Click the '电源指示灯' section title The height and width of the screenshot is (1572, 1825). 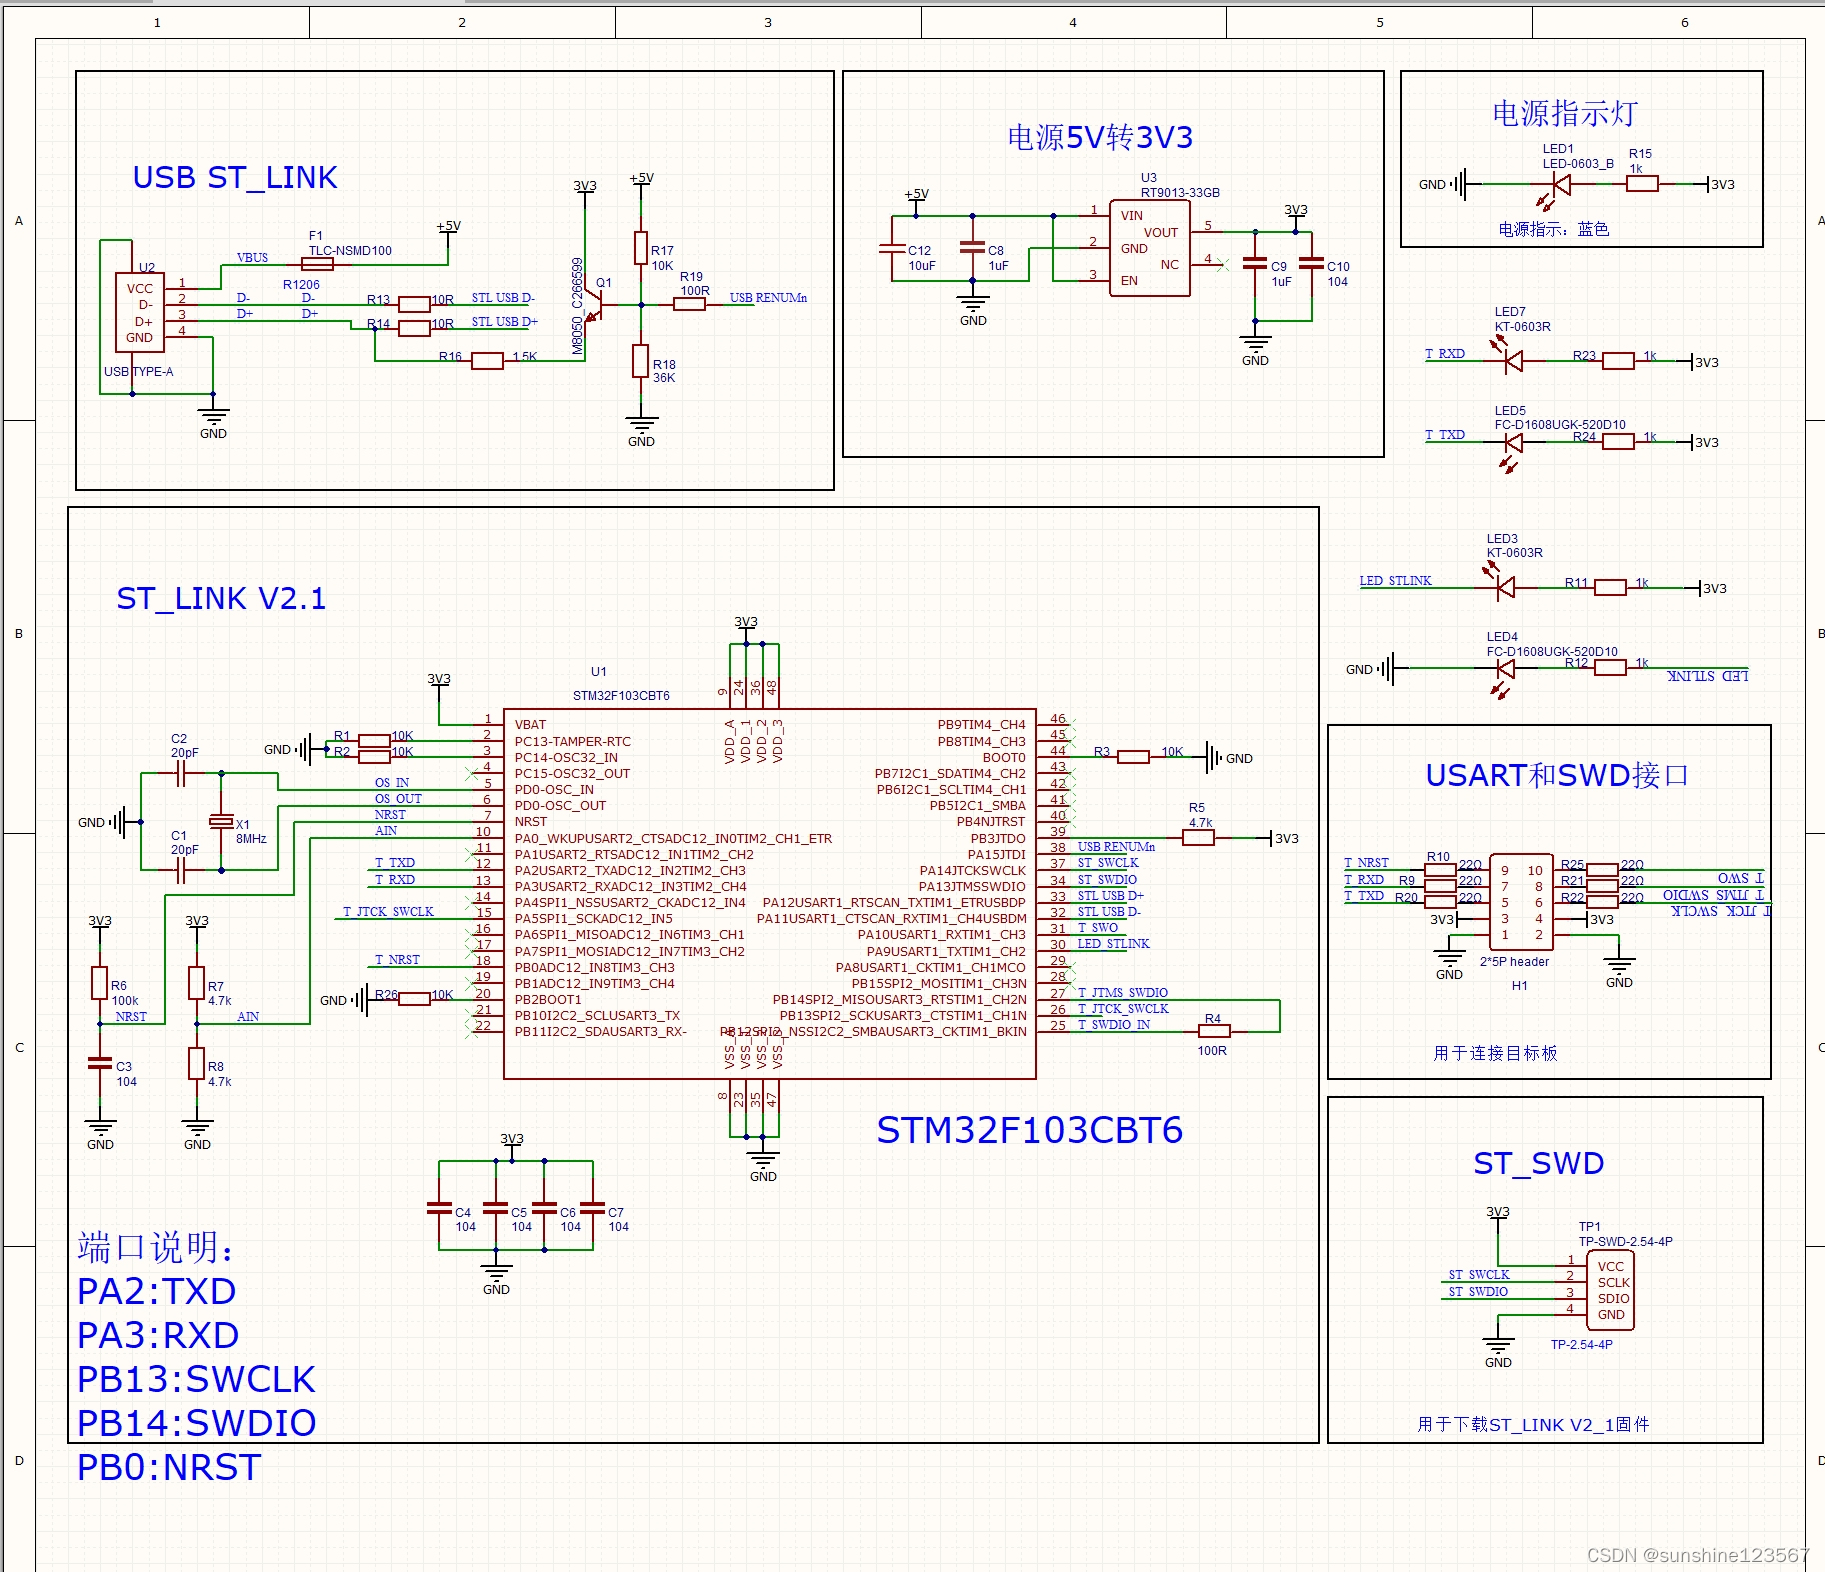coord(1564,113)
